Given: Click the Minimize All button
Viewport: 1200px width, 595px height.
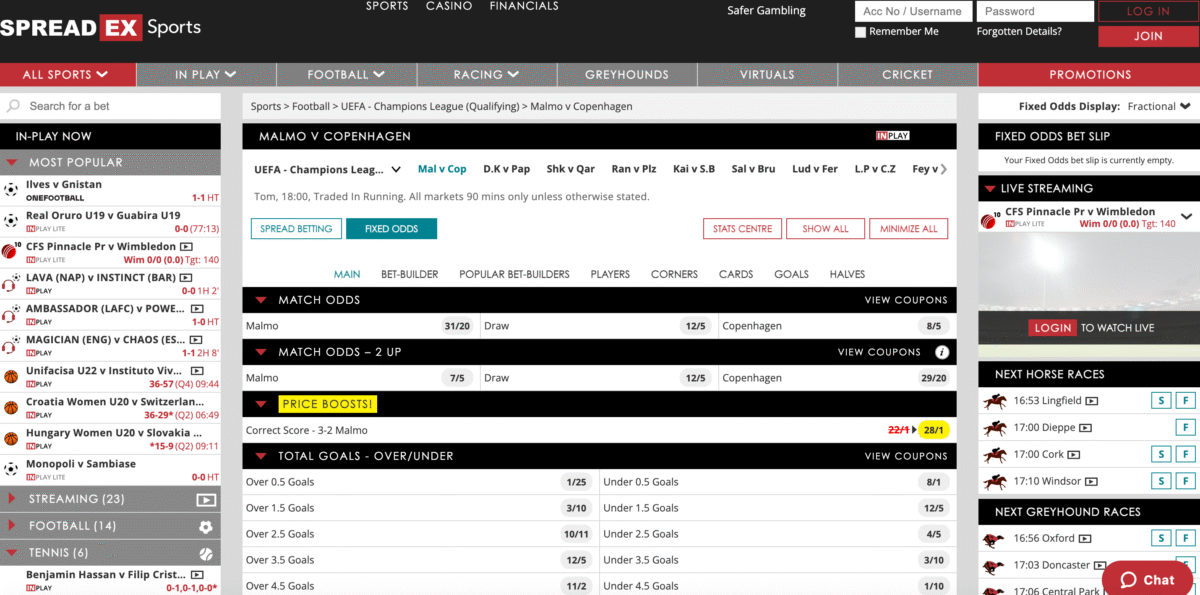Looking at the screenshot, I should pyautogui.click(x=908, y=229).
